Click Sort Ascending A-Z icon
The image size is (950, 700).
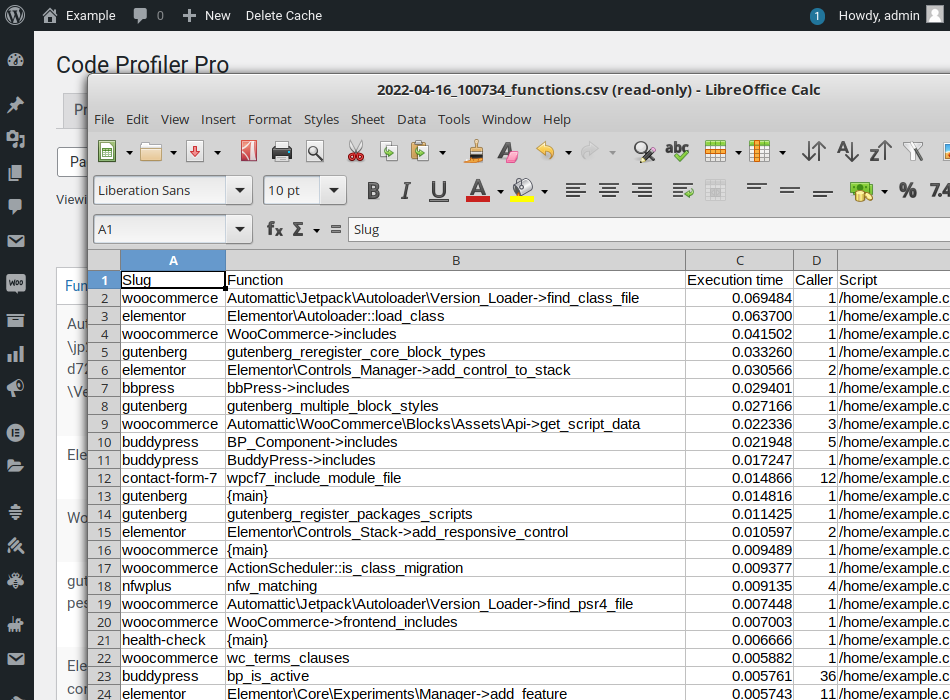point(848,152)
